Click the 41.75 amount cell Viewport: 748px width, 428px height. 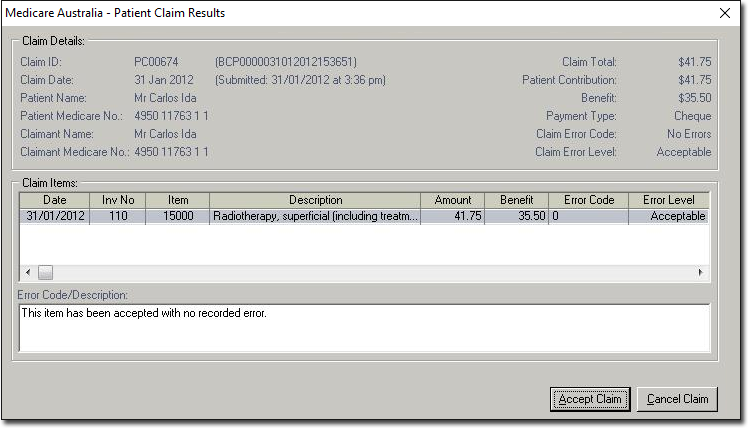click(x=453, y=216)
